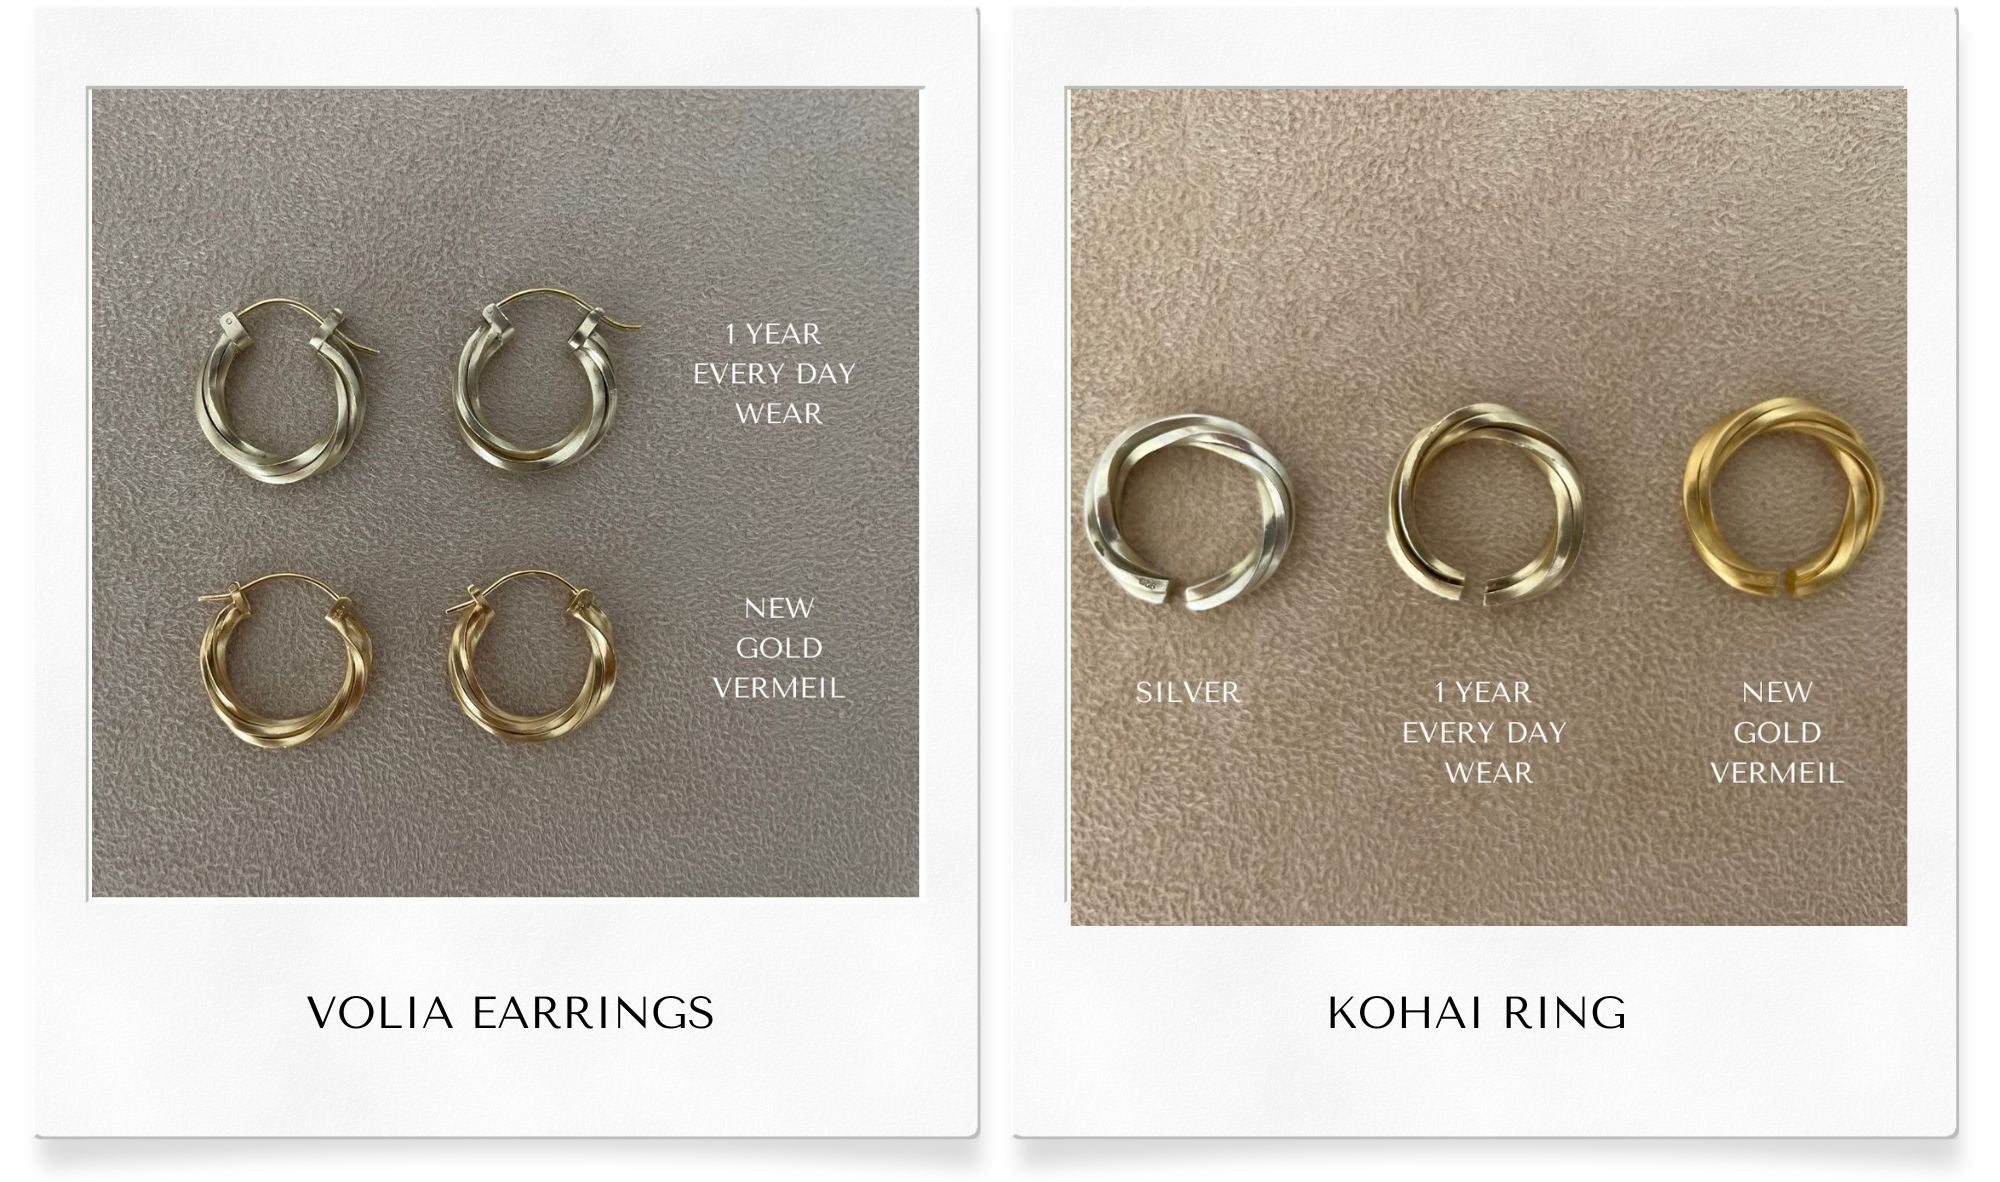Click the SILVER label under the ring

1188,692
